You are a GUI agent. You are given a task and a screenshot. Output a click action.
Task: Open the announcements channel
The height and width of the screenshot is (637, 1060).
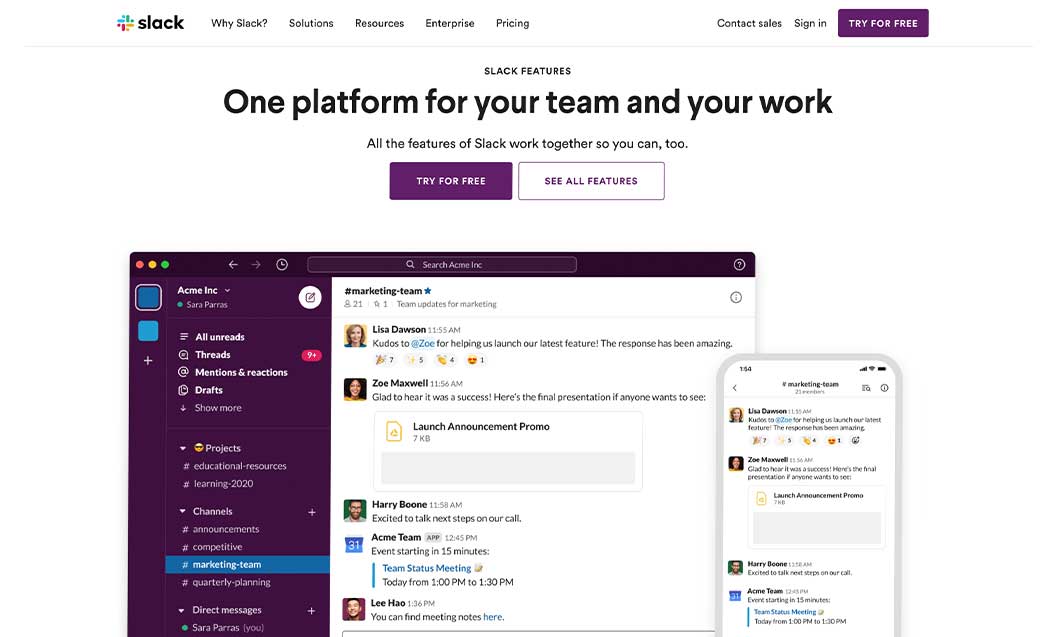[x=226, y=529]
